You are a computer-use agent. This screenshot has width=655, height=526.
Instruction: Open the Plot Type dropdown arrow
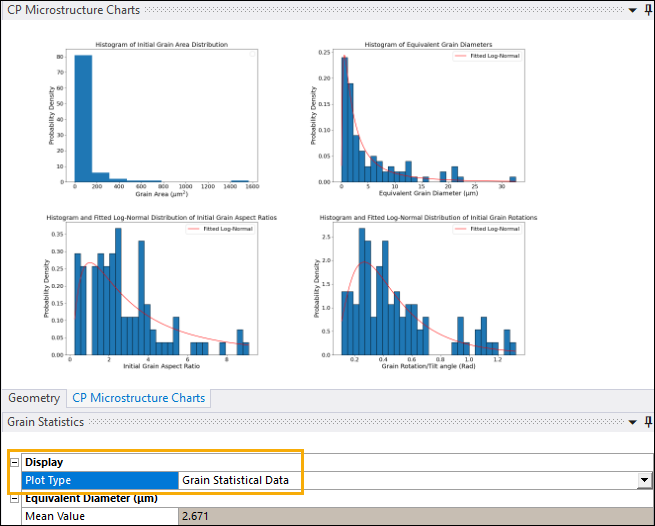coord(644,480)
